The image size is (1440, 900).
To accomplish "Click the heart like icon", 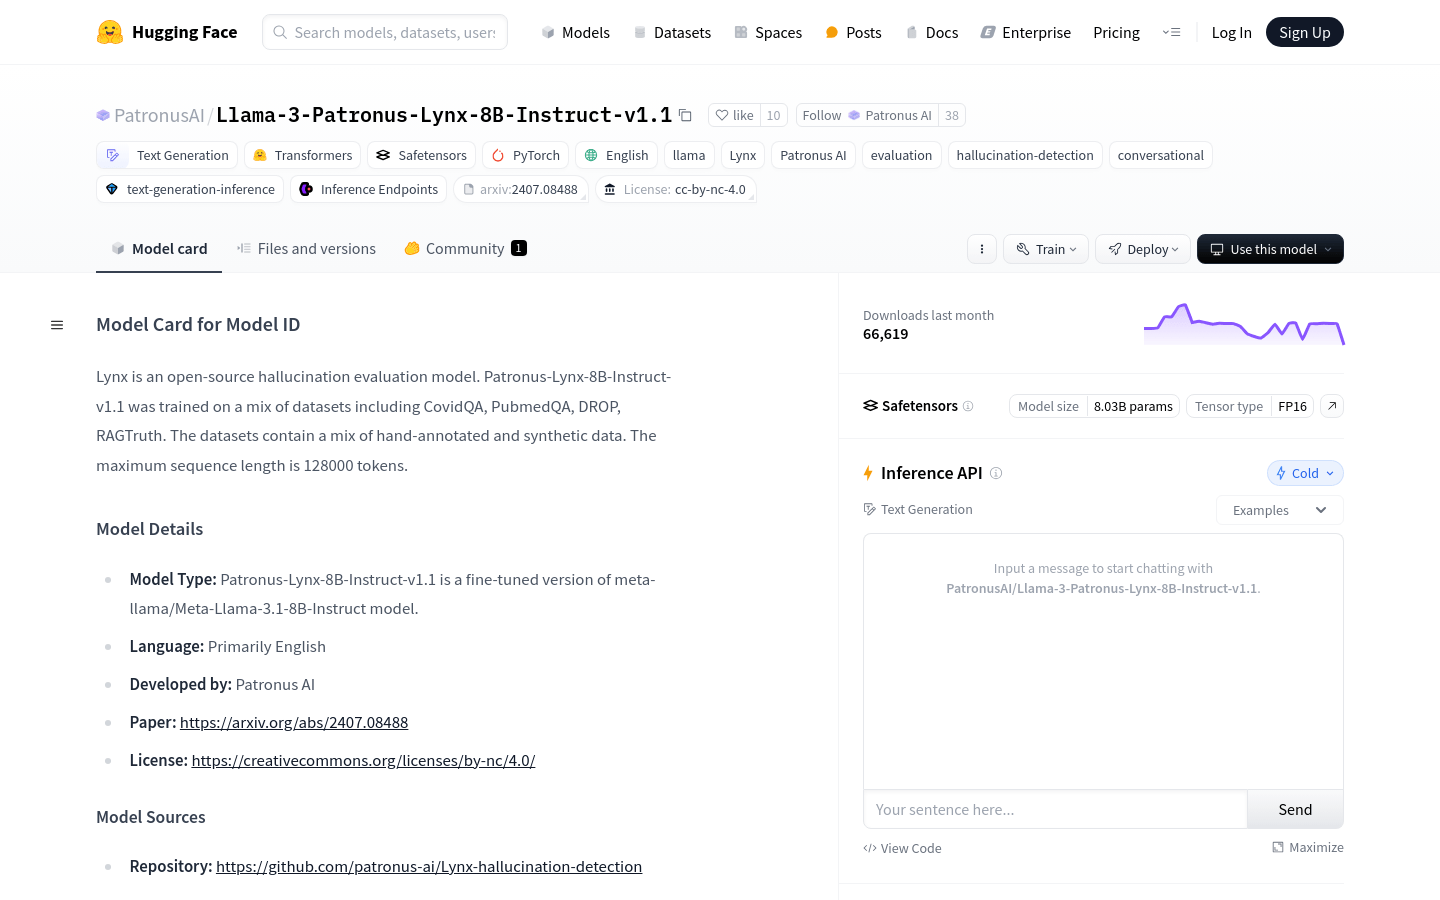I will 722,115.
